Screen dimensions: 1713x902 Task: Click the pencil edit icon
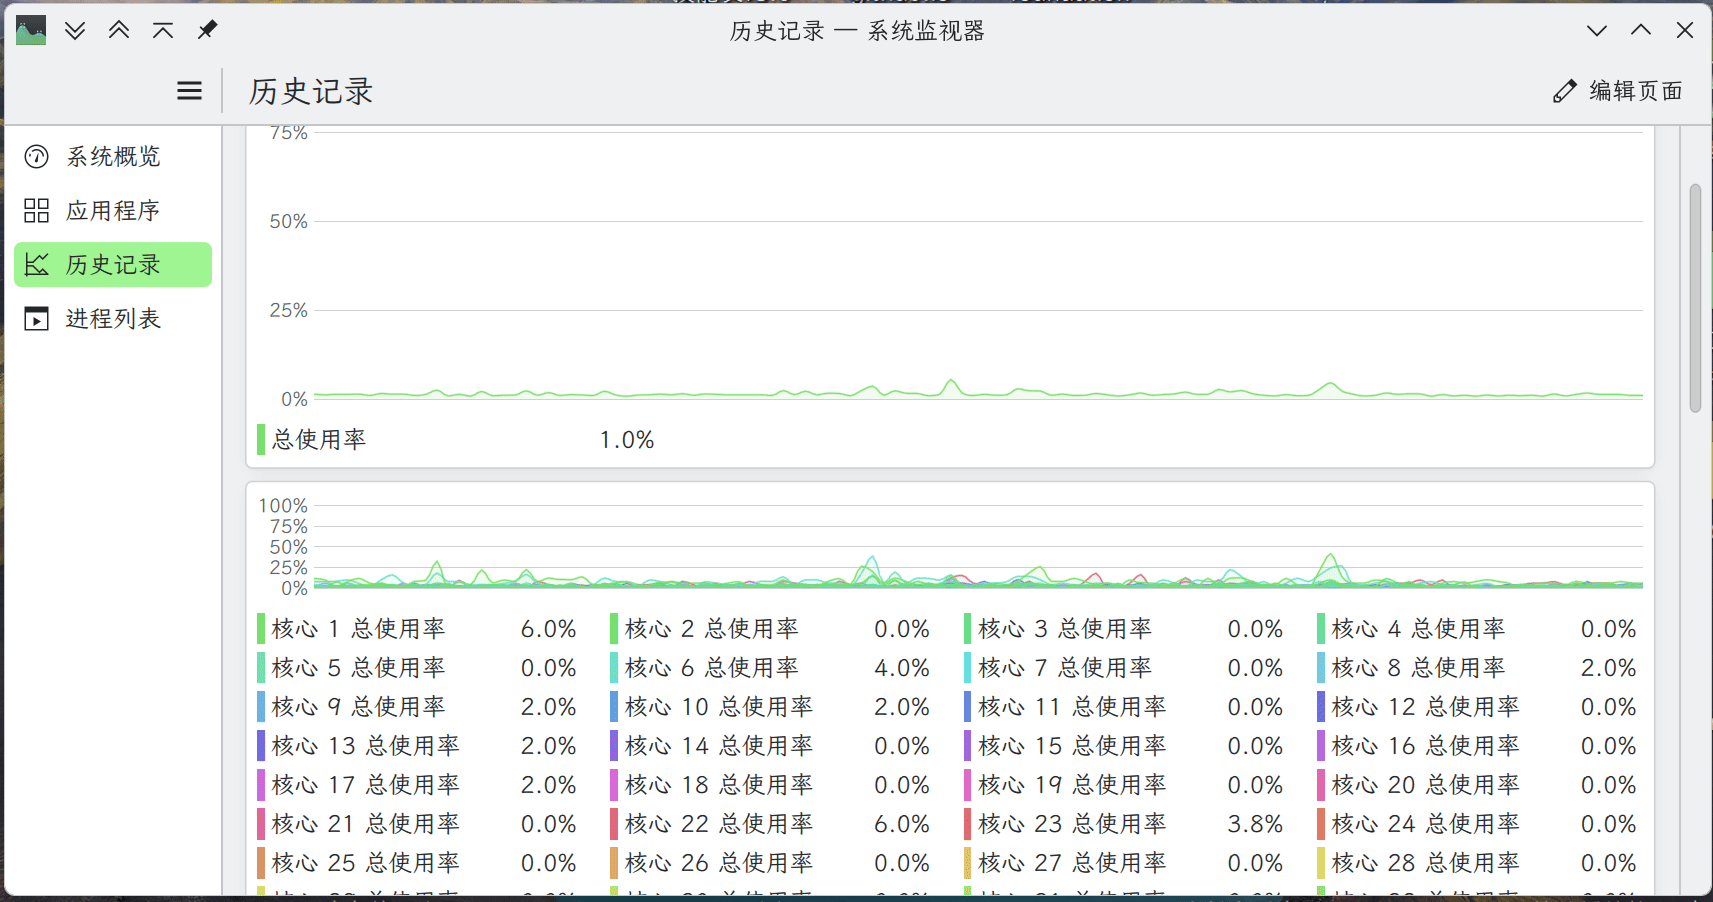[x=1565, y=91]
